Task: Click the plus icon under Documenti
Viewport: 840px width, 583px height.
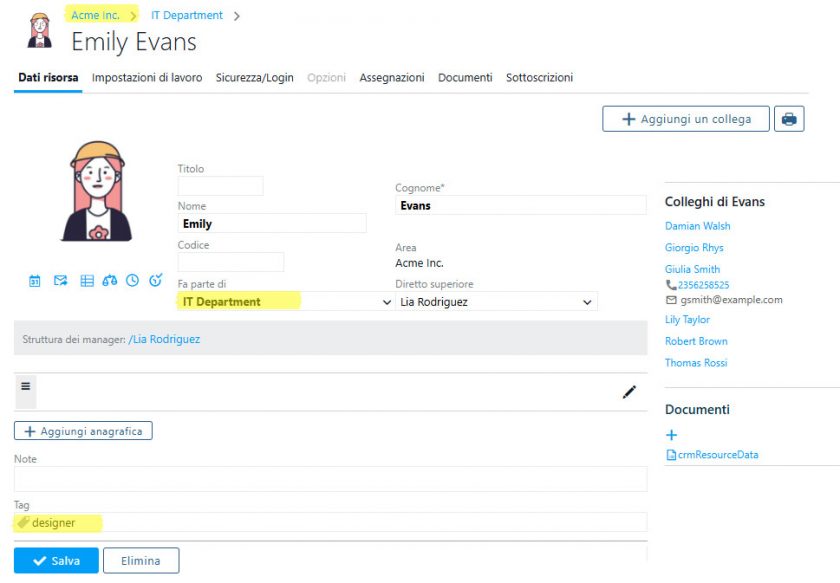Action: pyautogui.click(x=672, y=435)
